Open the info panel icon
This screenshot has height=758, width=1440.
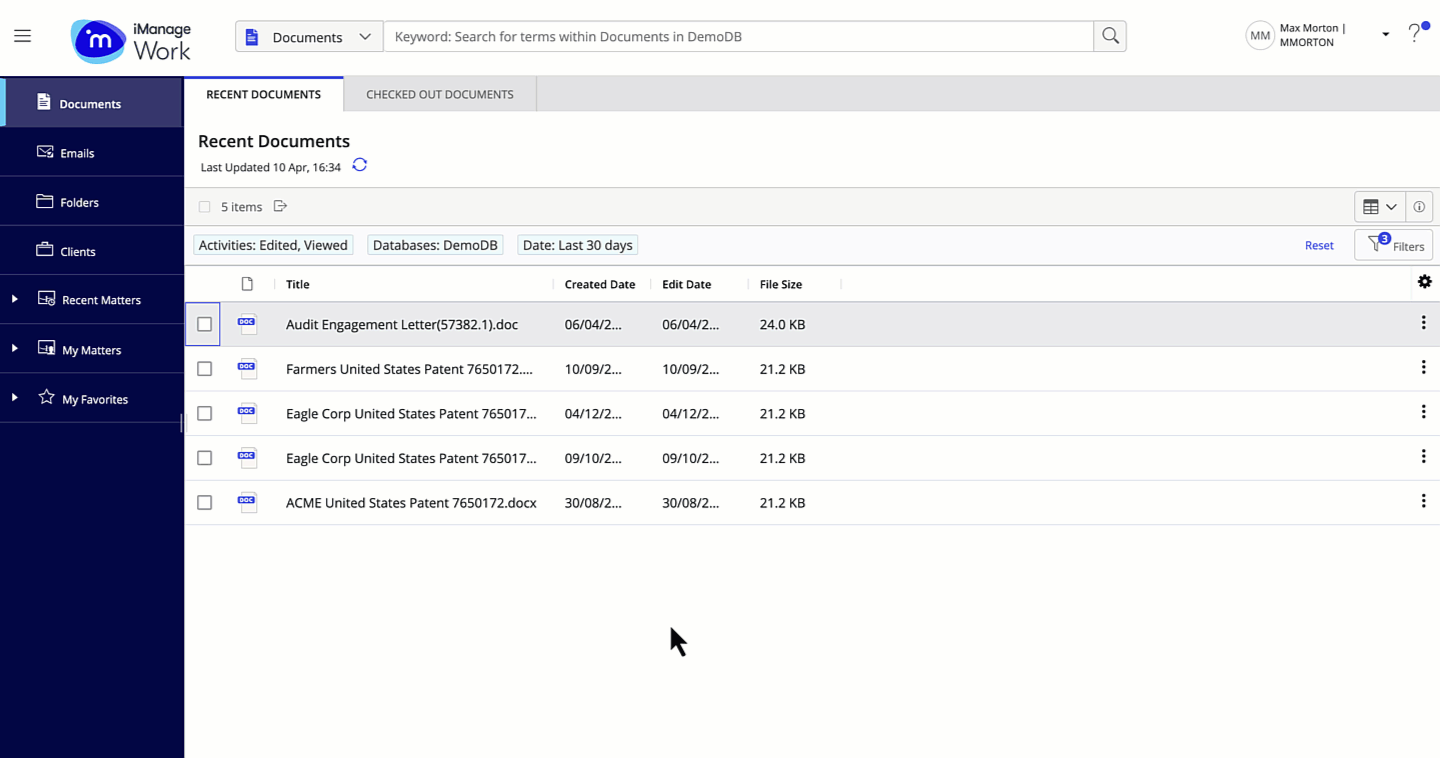(x=1419, y=207)
